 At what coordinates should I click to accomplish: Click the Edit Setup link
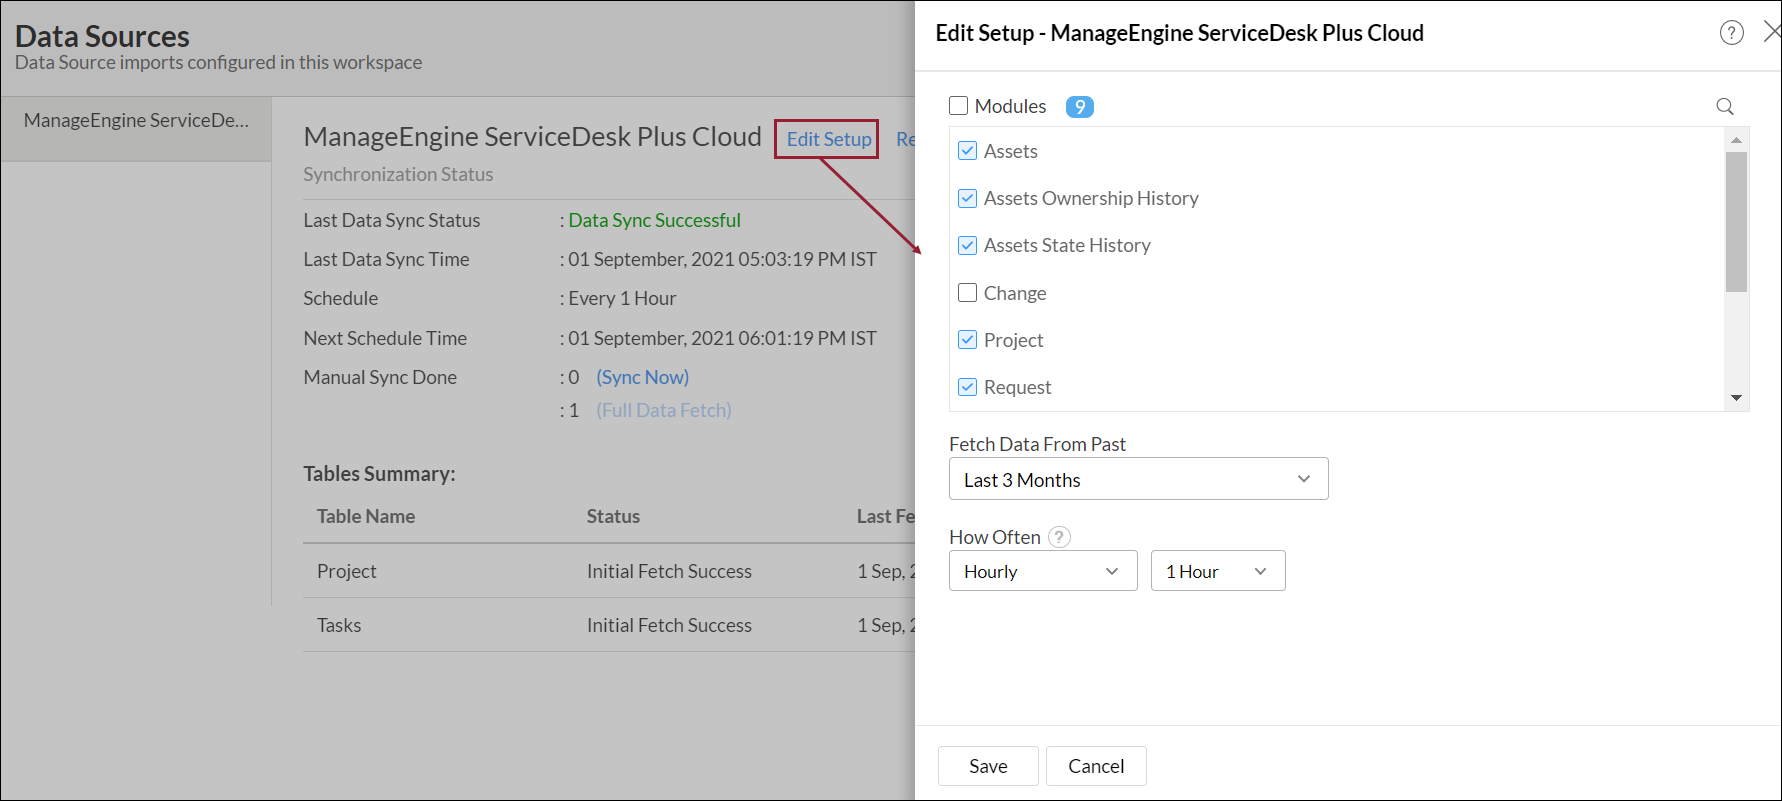(828, 139)
